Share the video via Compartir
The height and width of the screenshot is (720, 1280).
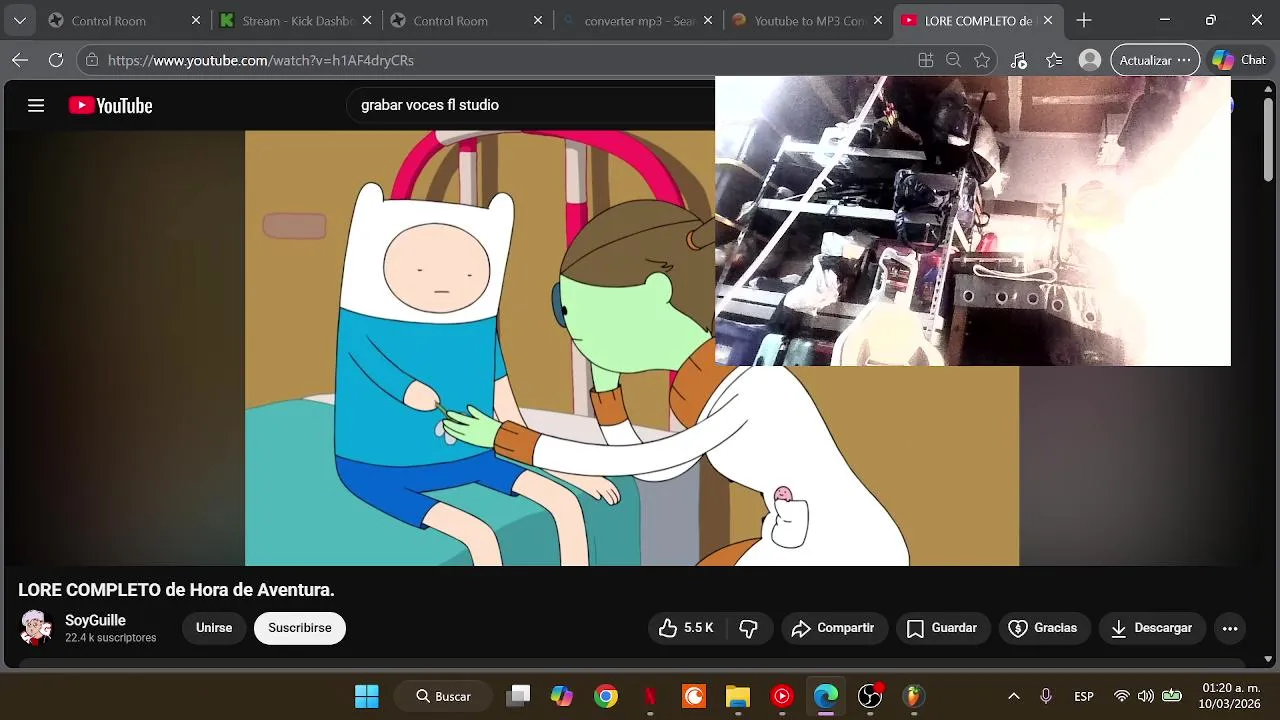tap(833, 628)
